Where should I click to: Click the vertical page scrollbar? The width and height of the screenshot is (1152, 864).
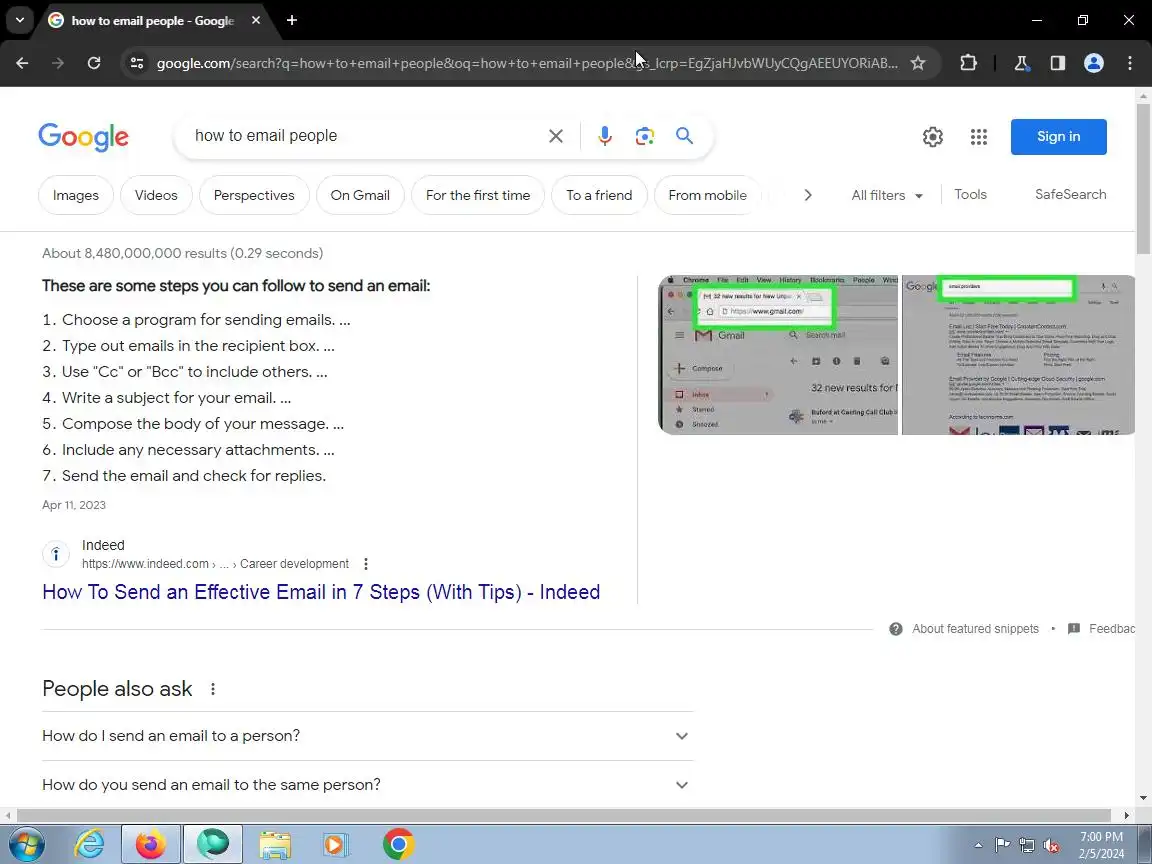(x=1143, y=180)
